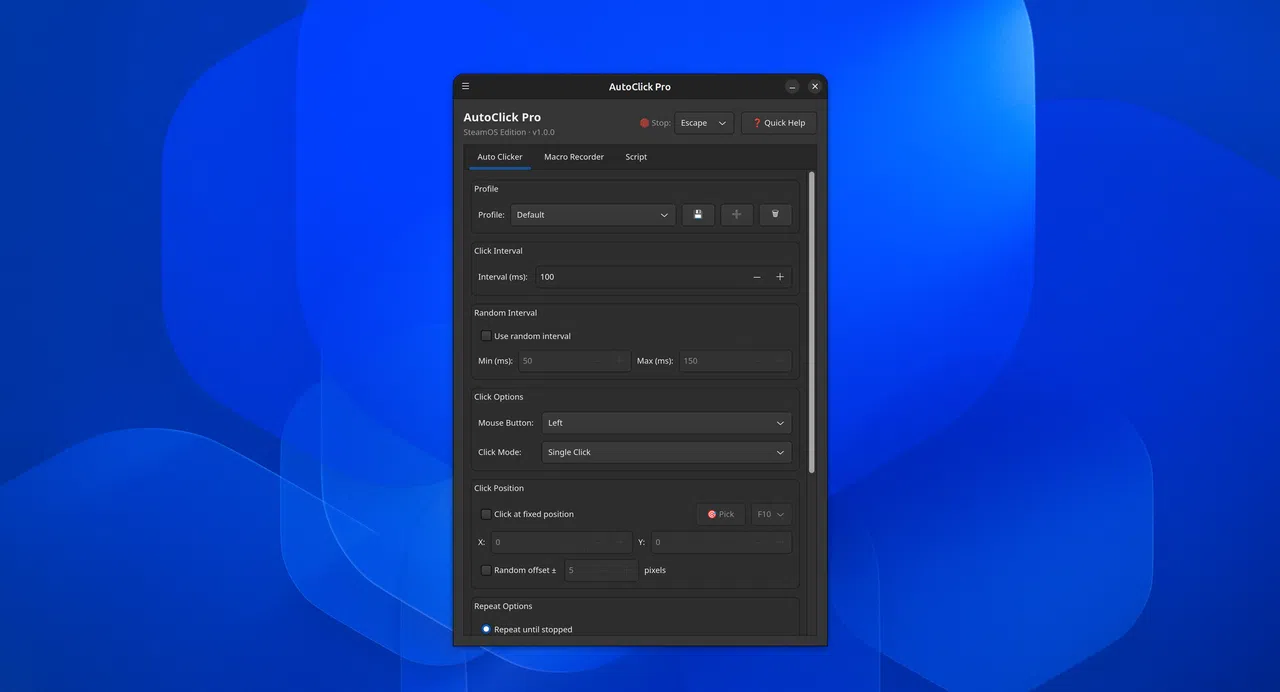Open the hamburger menu in title bar
The height and width of the screenshot is (692, 1280).
pyautogui.click(x=465, y=87)
